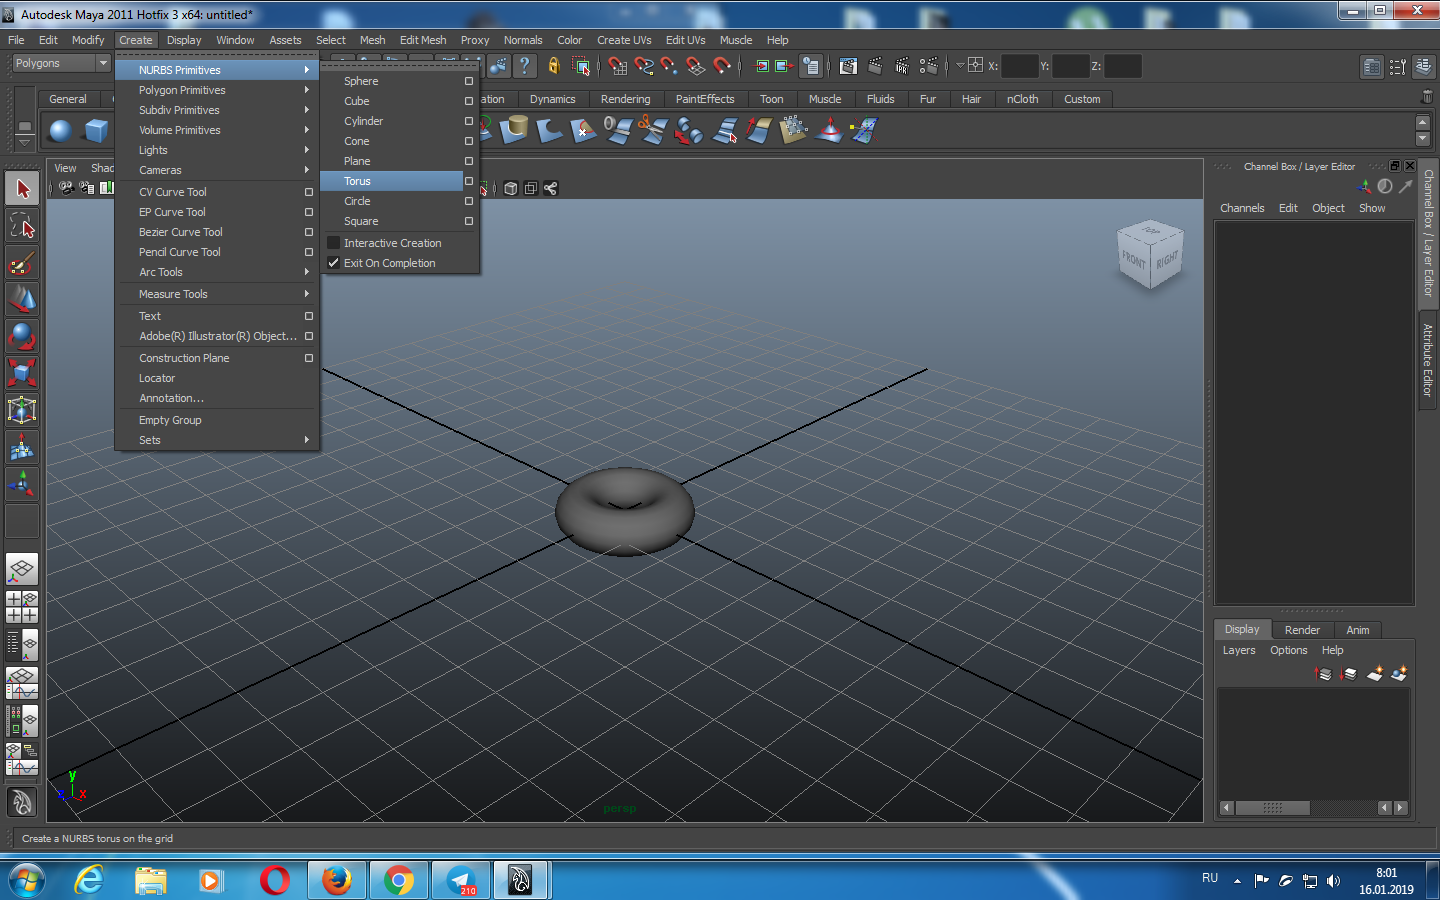The width and height of the screenshot is (1440, 900).
Task: Expand Subdiv Primitives submenu
Action: tap(217, 110)
